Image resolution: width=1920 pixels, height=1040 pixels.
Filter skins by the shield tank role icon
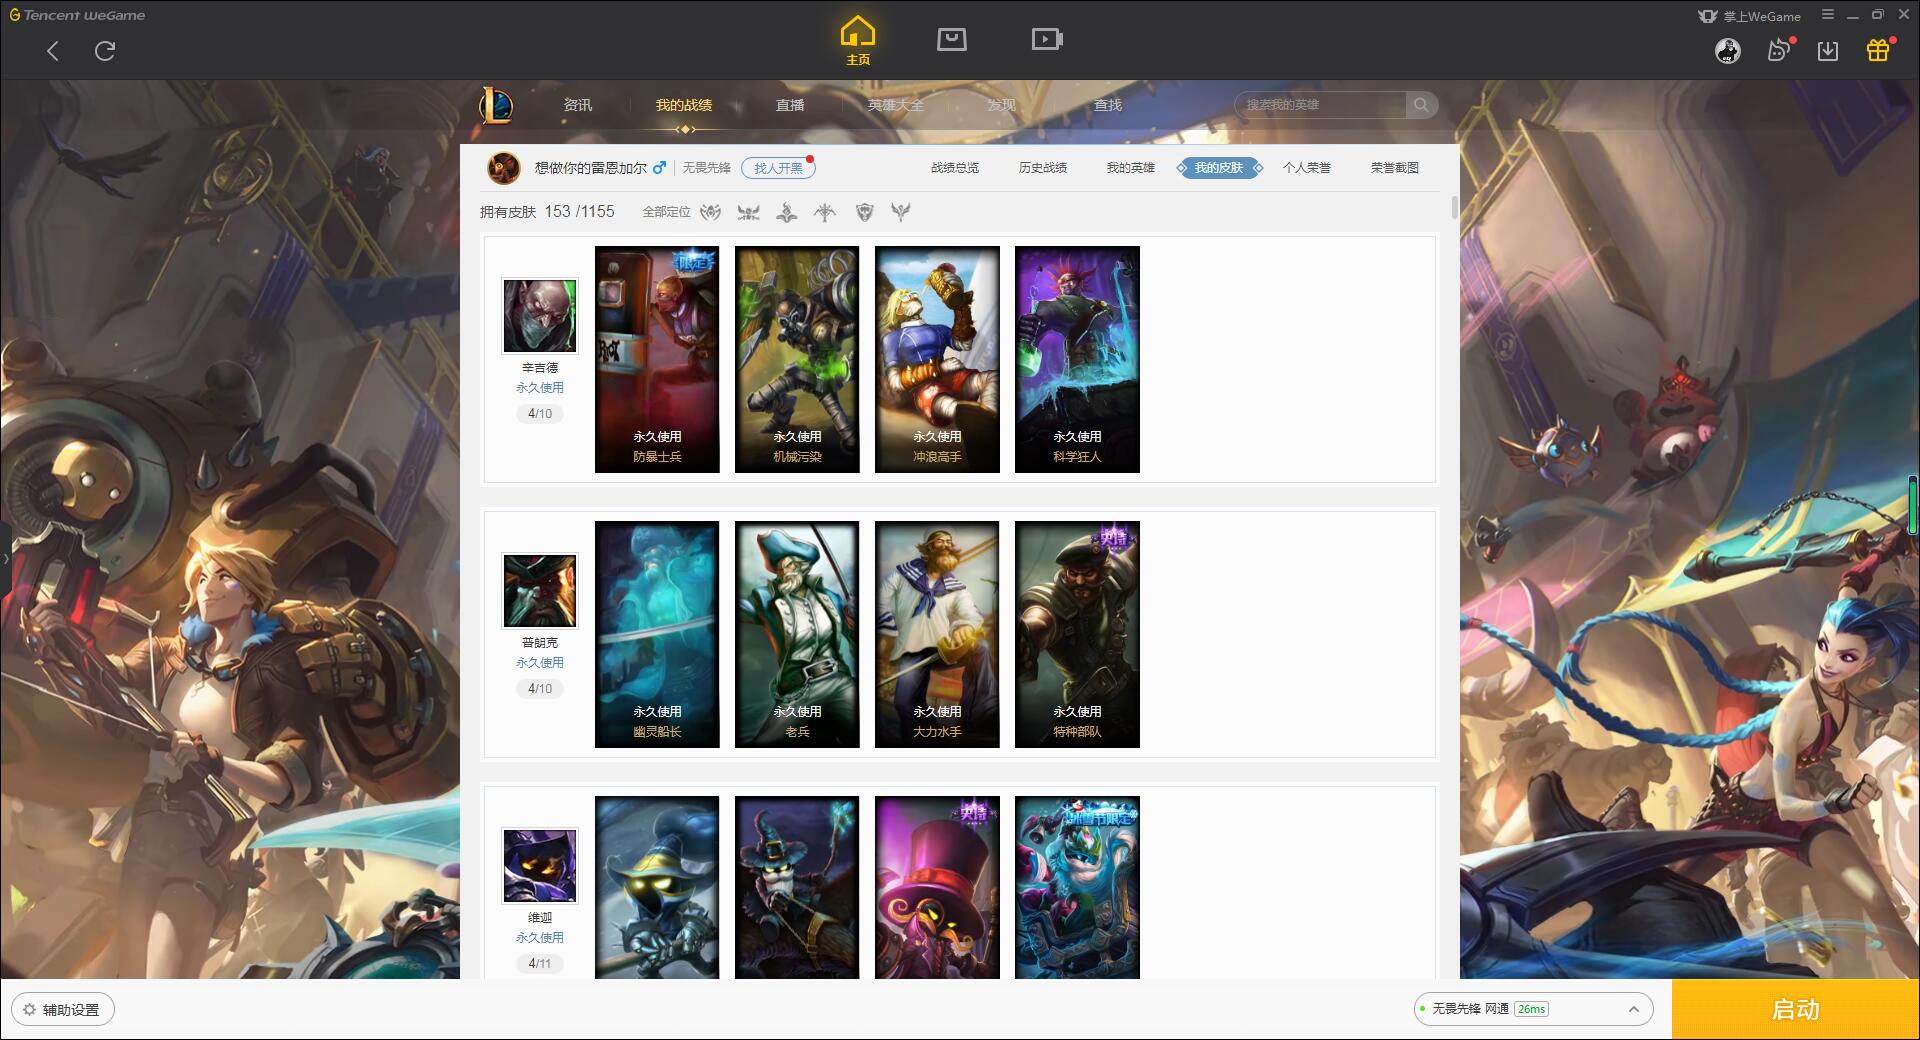coord(865,212)
